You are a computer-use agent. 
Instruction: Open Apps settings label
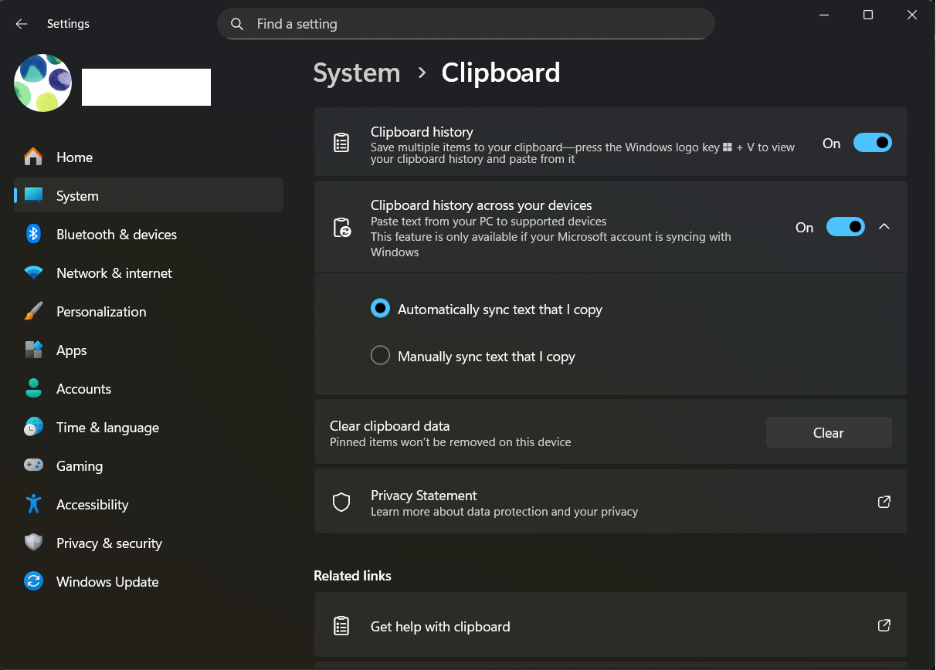tap(72, 351)
